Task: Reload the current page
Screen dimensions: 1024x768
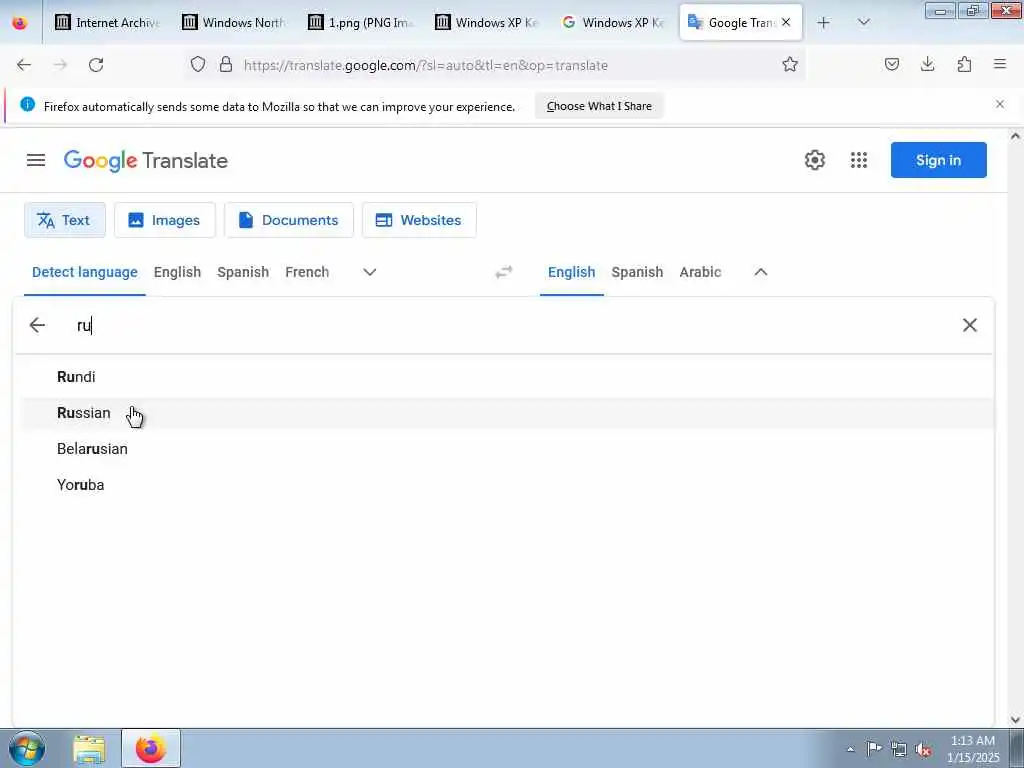Action: click(x=96, y=65)
